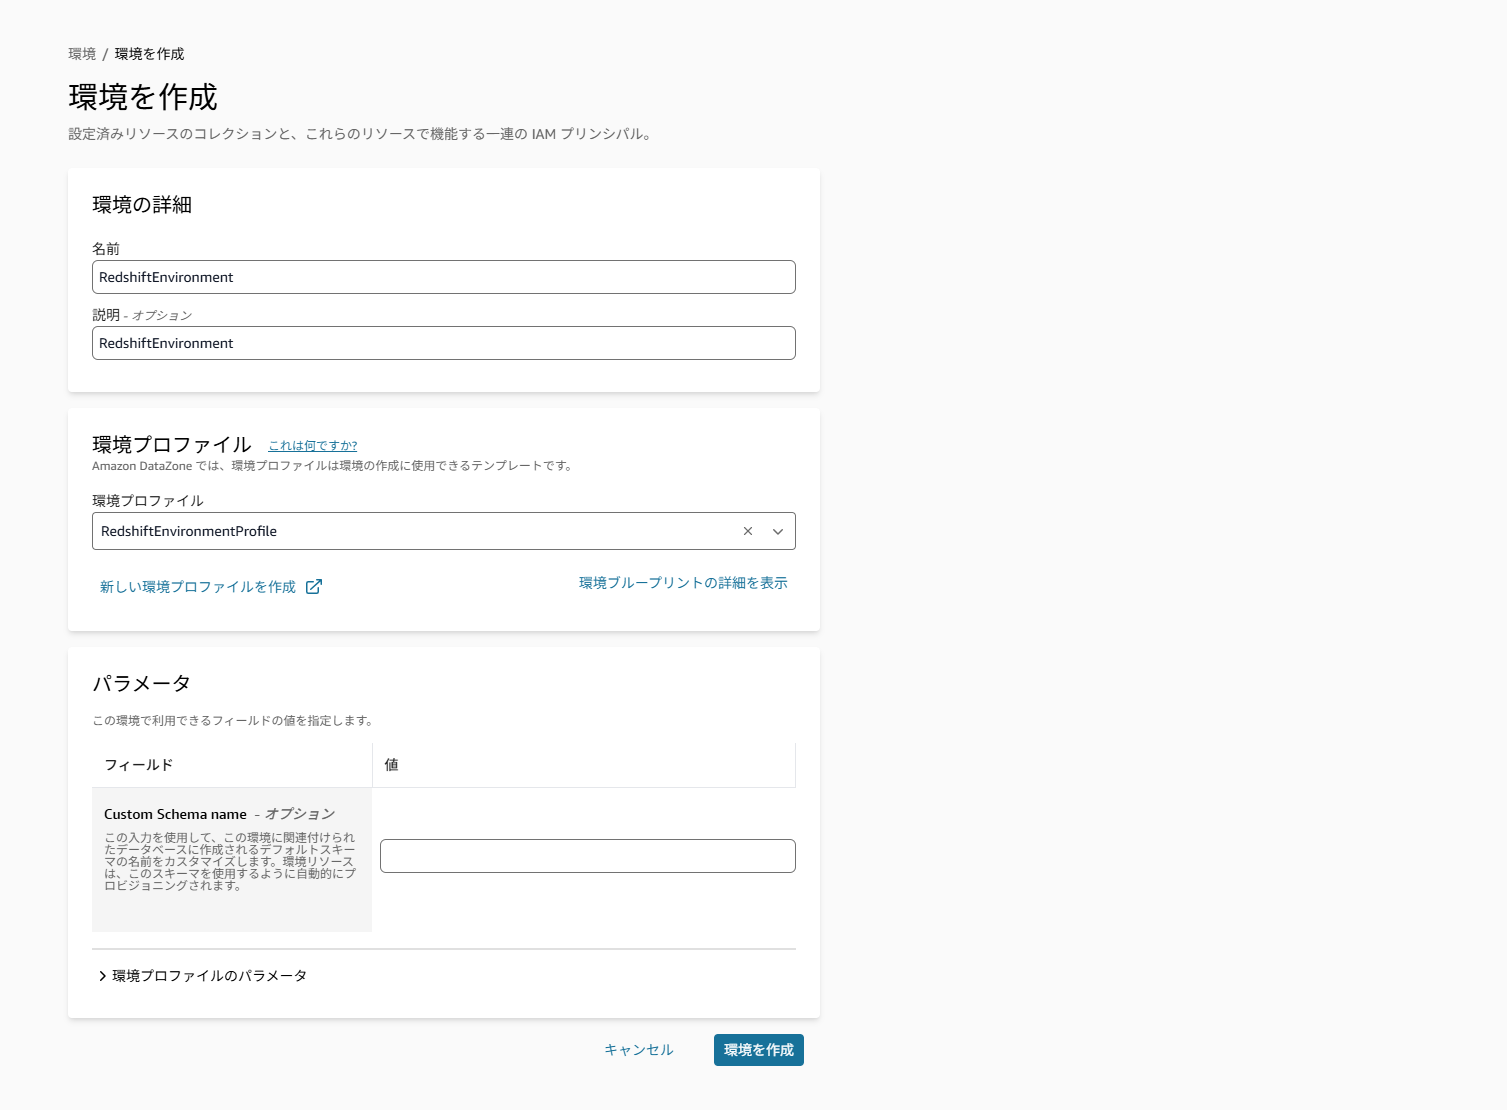
Task: Clear the selected environment profile with X
Action: point(748,531)
